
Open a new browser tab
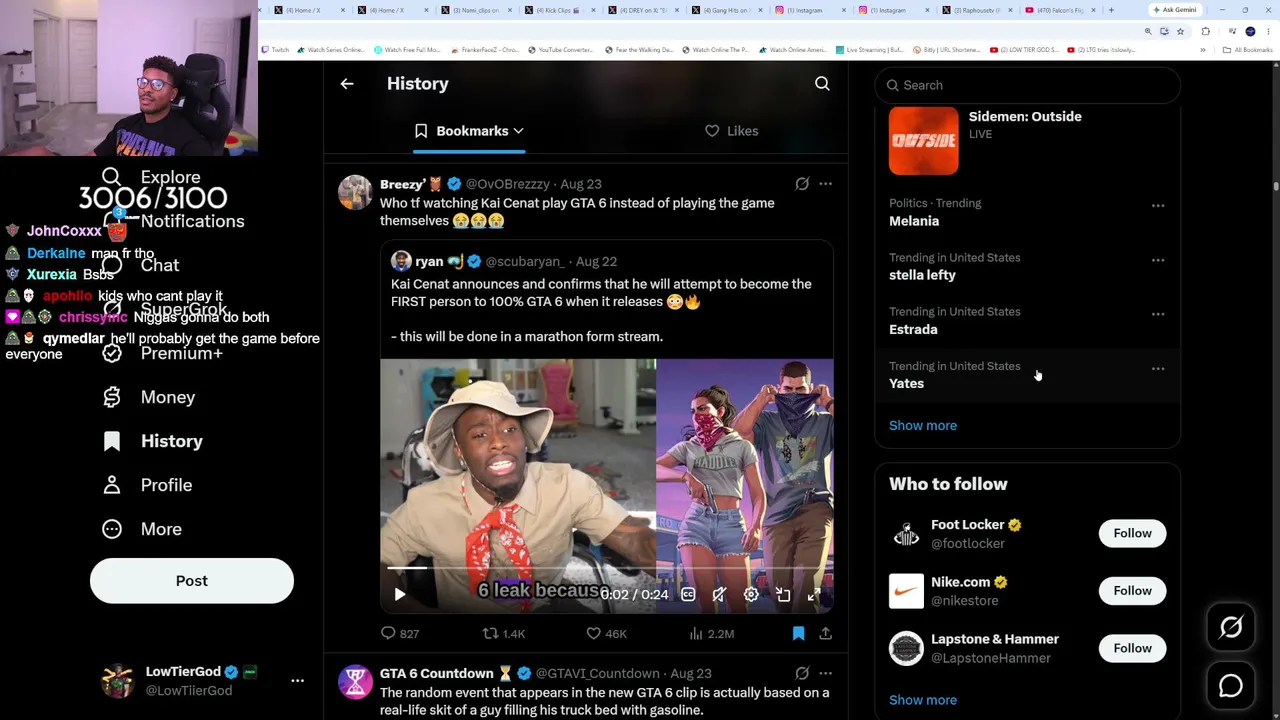[1111, 10]
